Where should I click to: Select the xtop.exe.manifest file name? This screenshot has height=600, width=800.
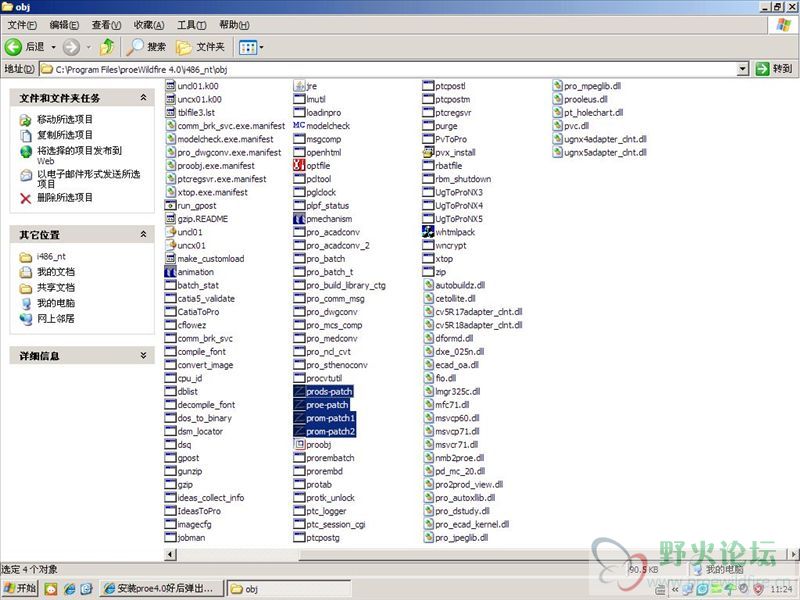coord(213,192)
